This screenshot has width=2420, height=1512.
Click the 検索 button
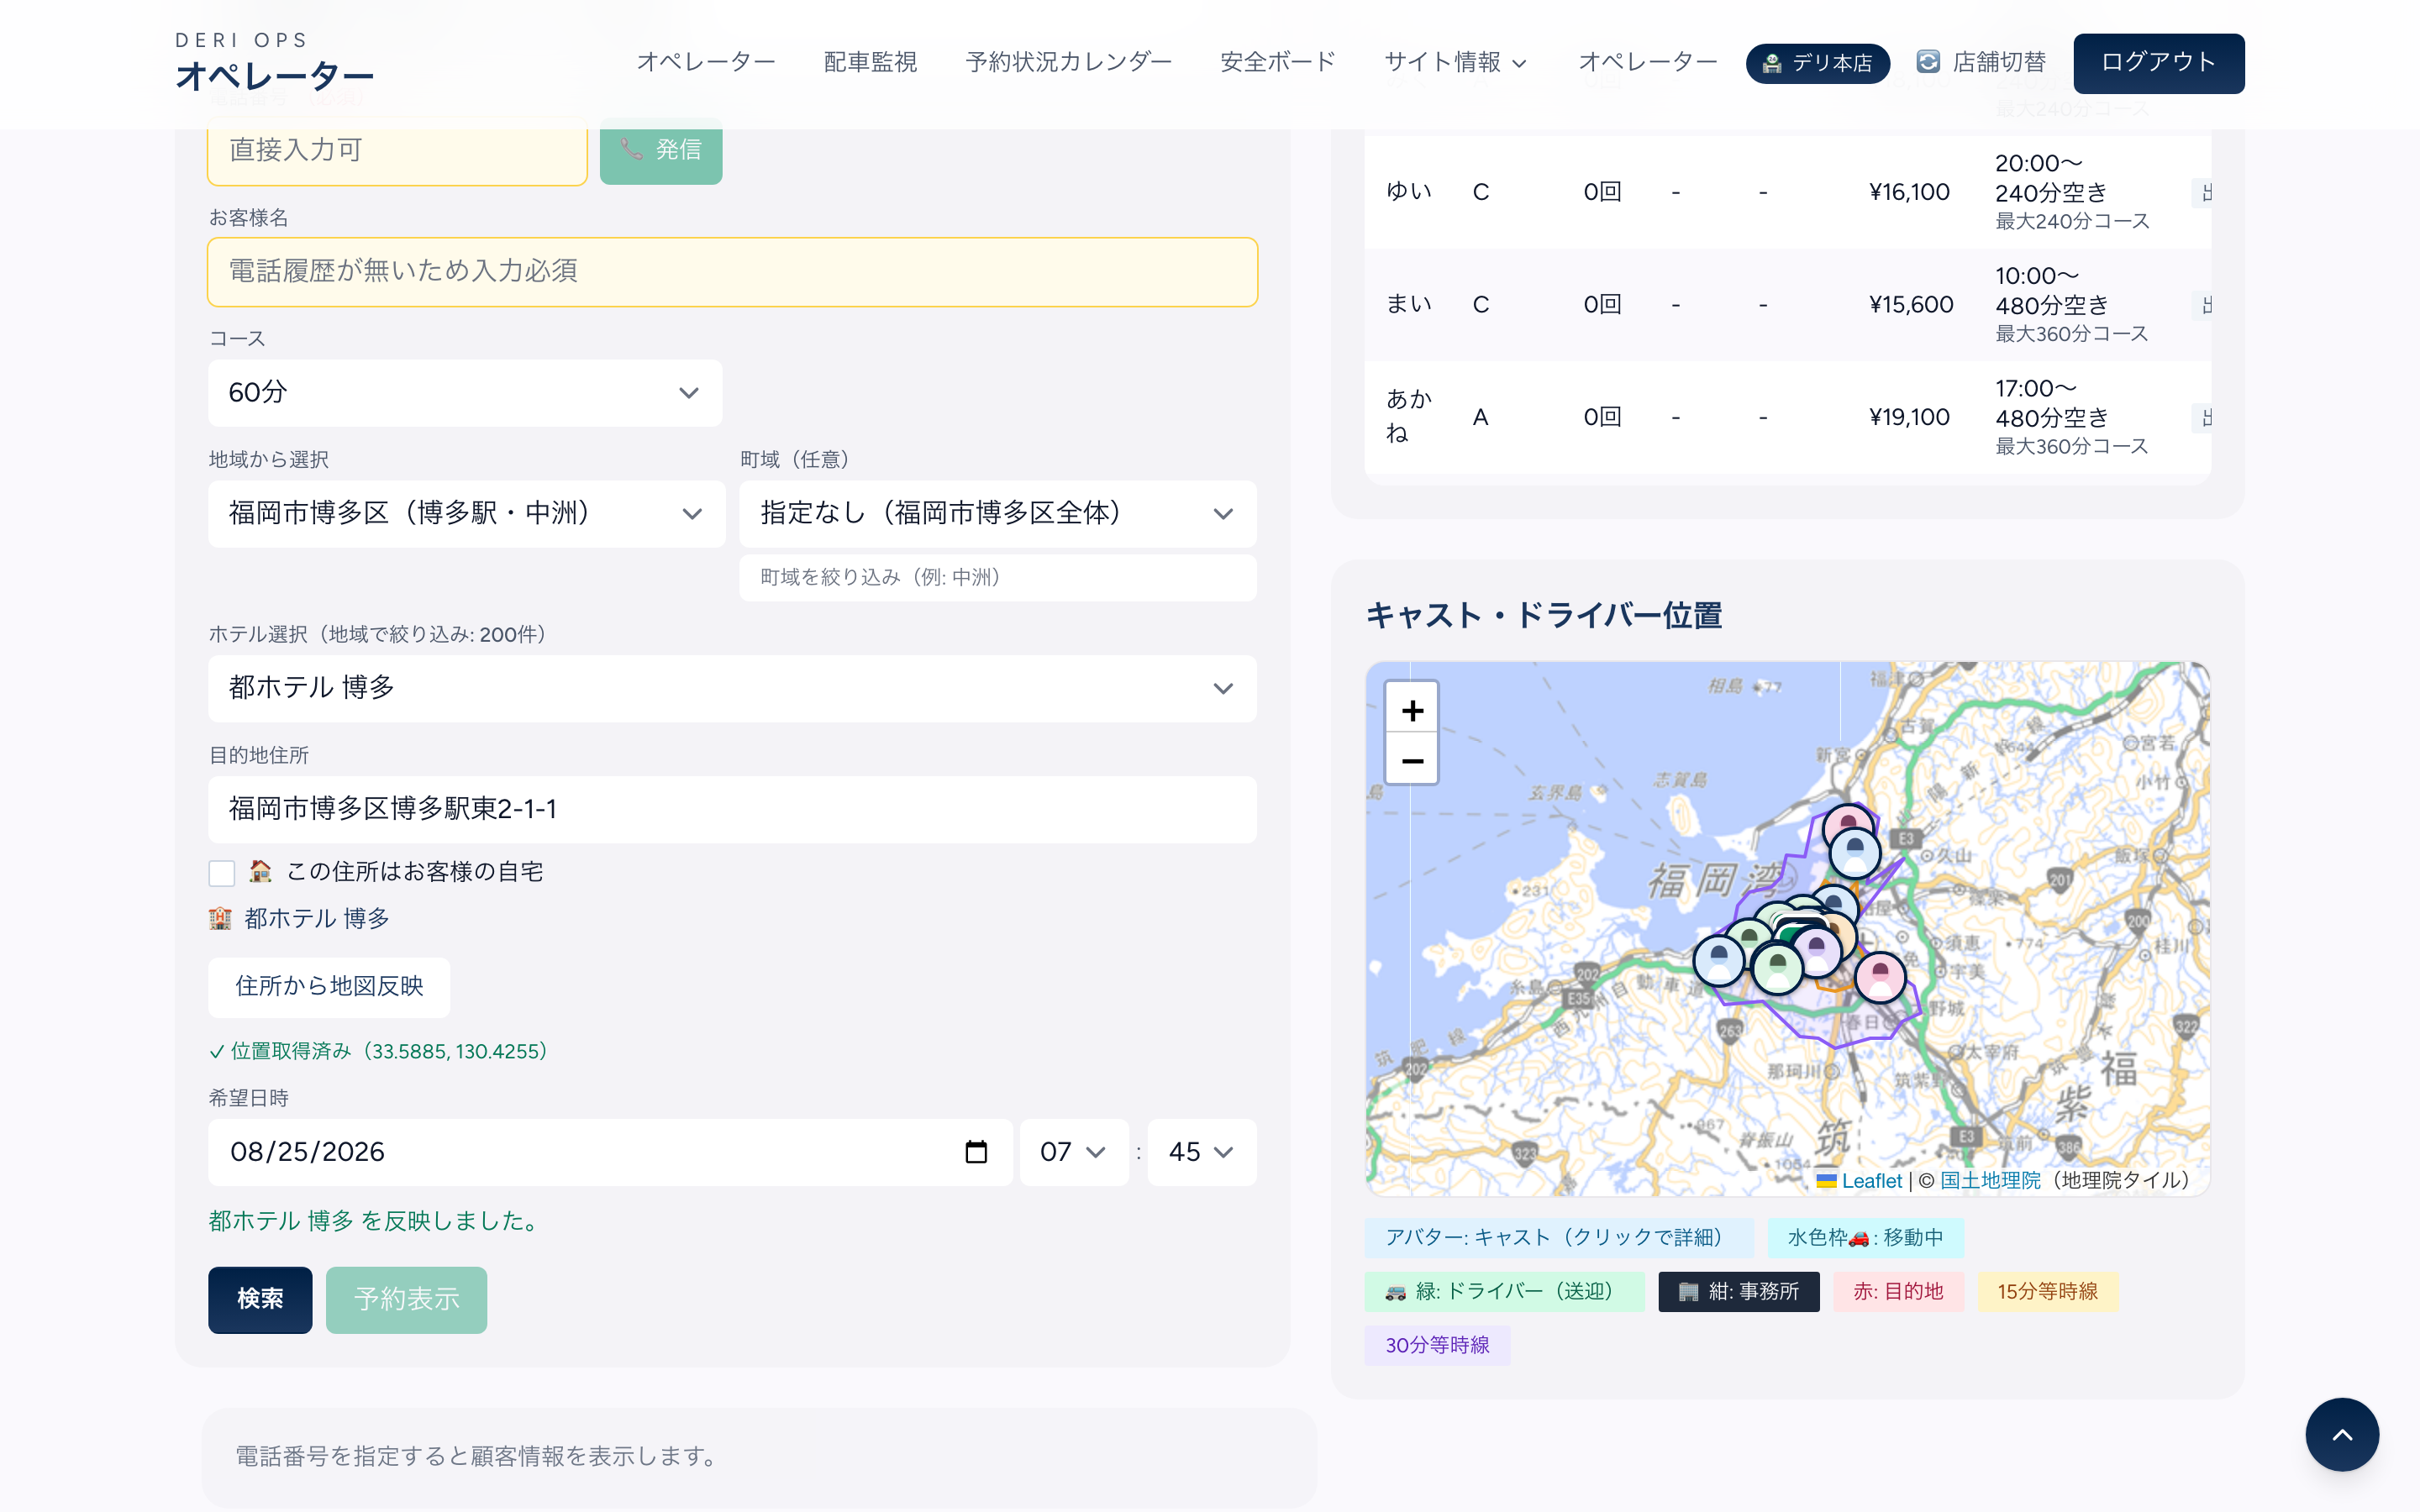click(260, 1299)
